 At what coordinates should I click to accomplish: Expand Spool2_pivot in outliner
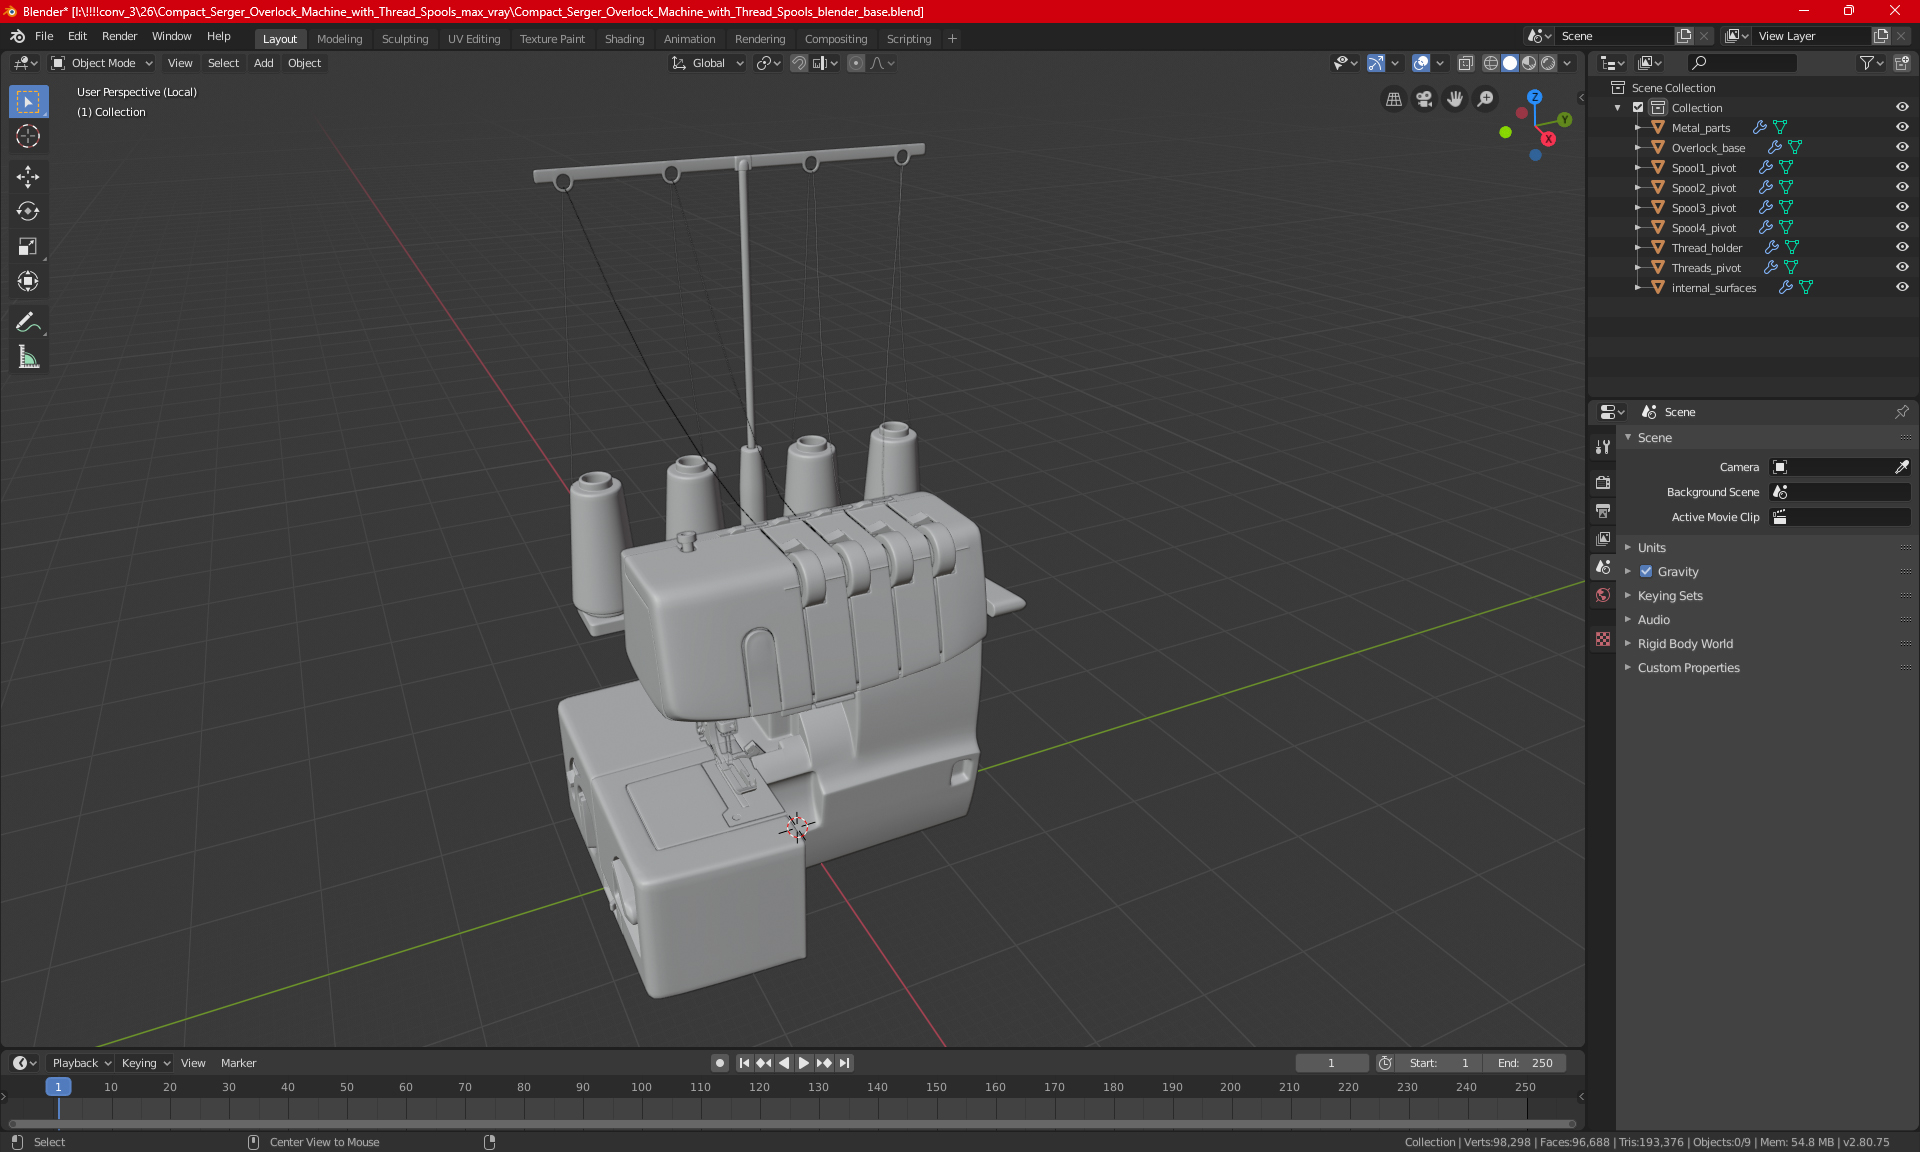[x=1638, y=188]
